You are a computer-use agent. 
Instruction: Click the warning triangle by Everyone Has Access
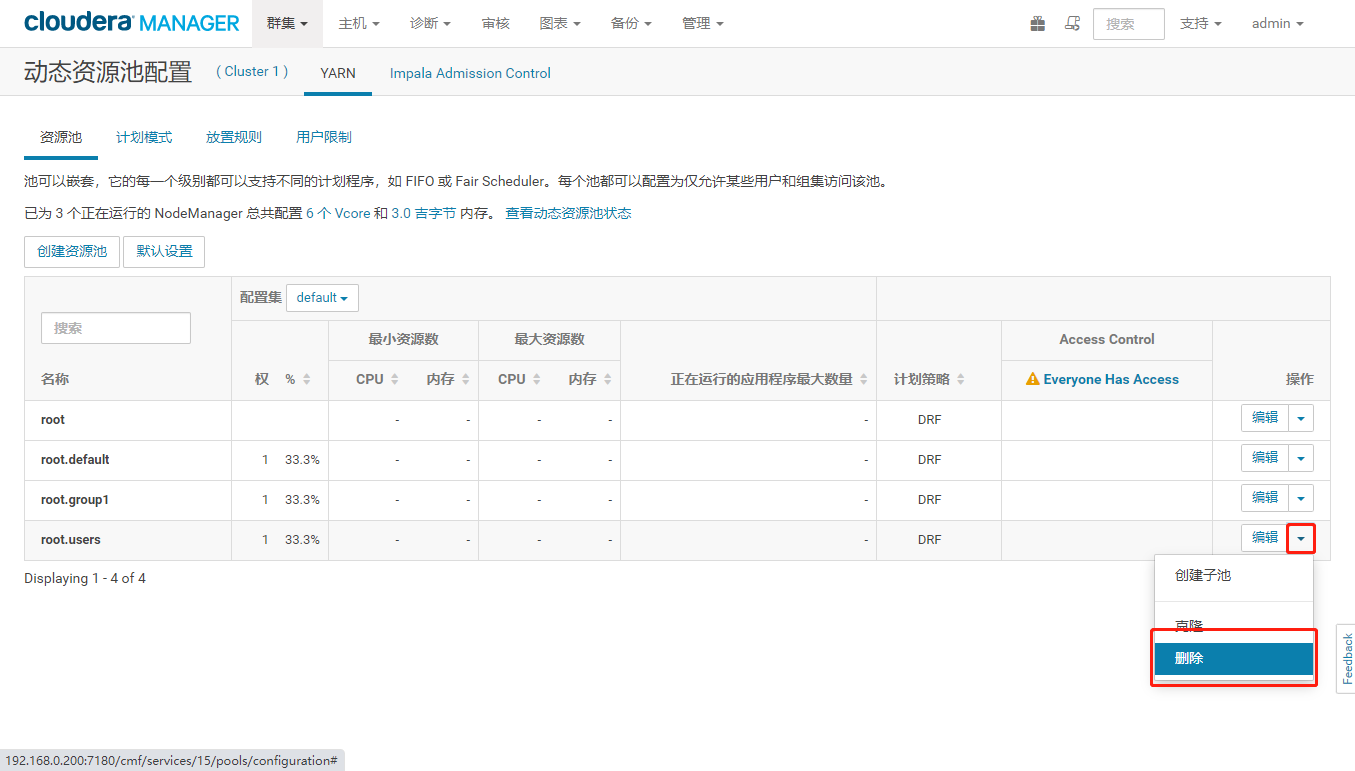click(x=1033, y=379)
